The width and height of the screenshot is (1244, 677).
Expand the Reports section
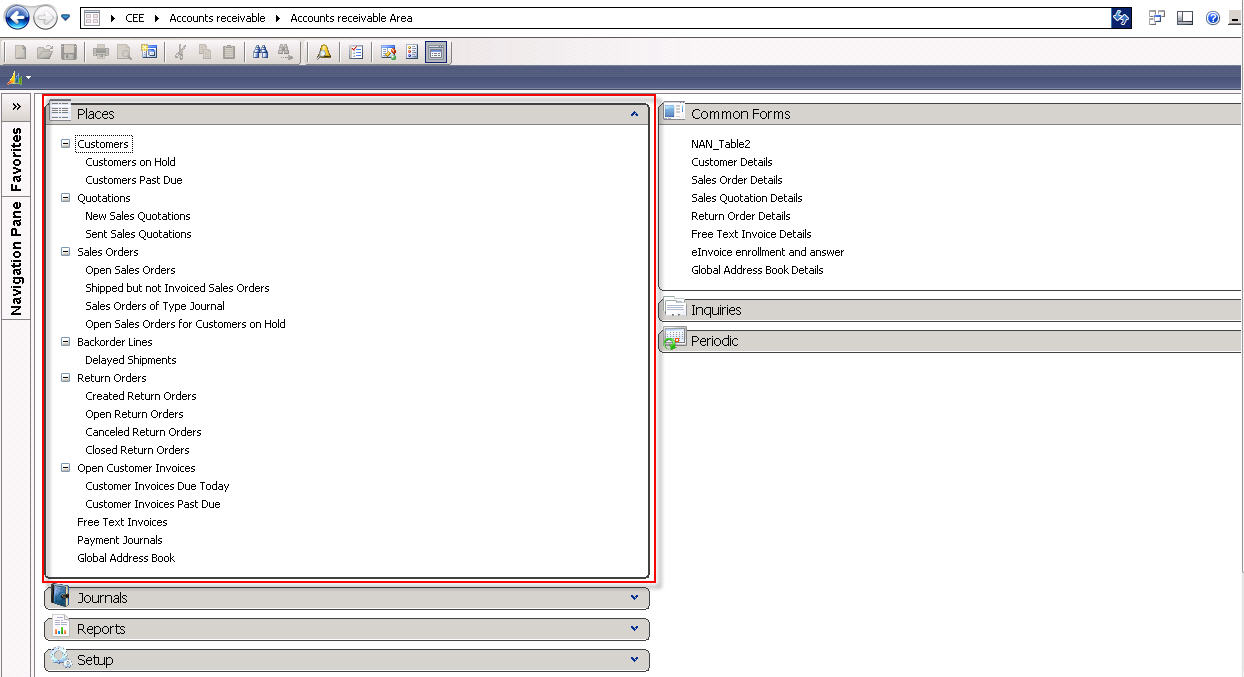coord(634,629)
